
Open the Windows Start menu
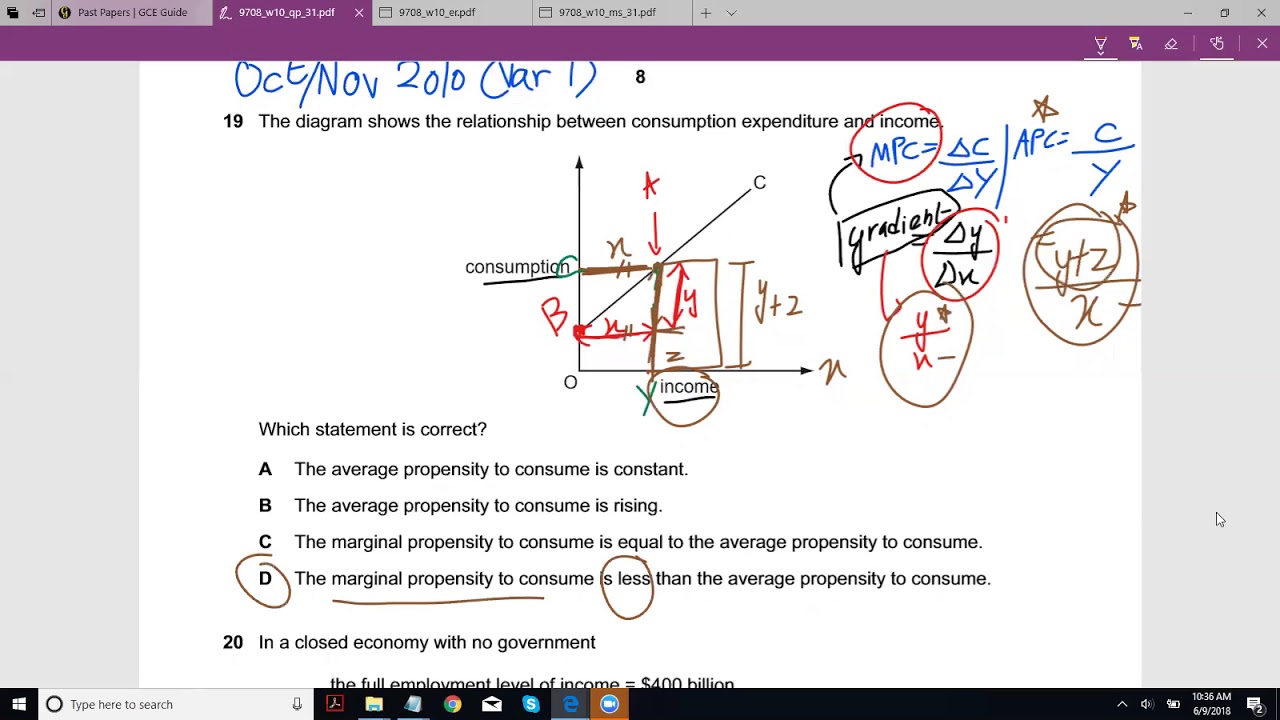click(19, 704)
